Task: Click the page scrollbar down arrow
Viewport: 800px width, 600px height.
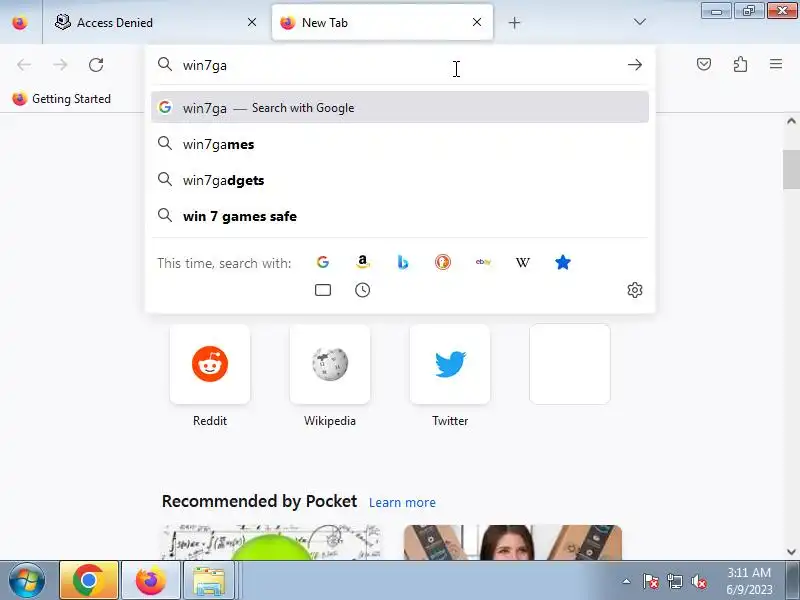Action: pyautogui.click(x=791, y=552)
